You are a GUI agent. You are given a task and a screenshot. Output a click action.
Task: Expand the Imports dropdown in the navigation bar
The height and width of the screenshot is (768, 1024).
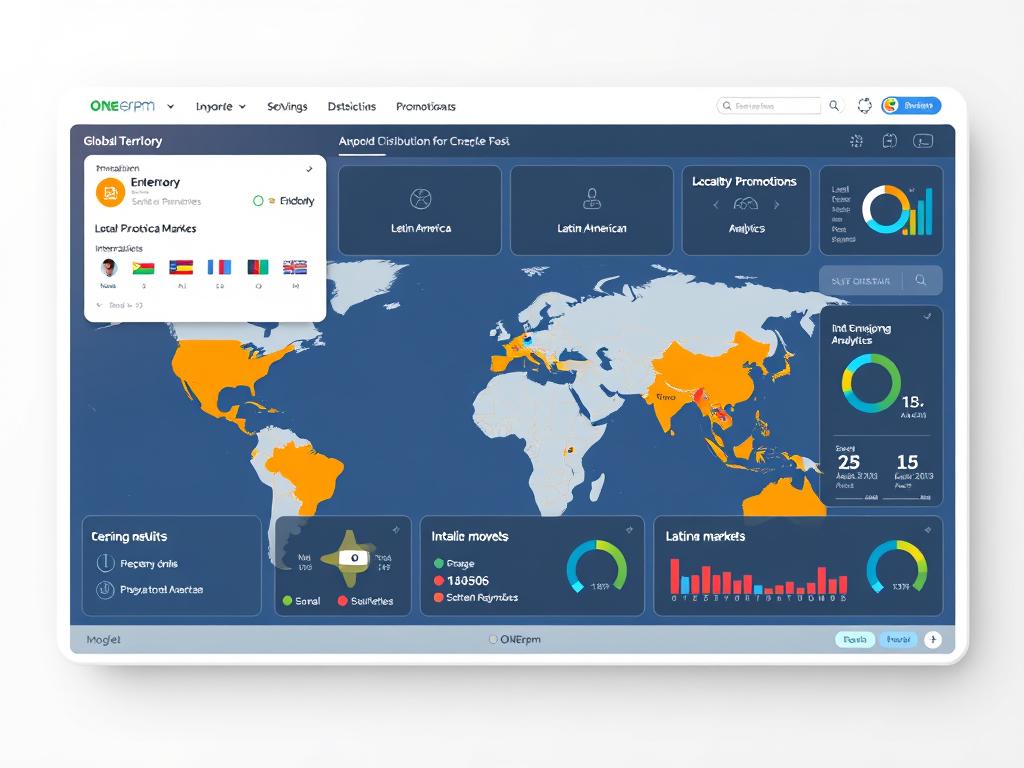coord(220,106)
